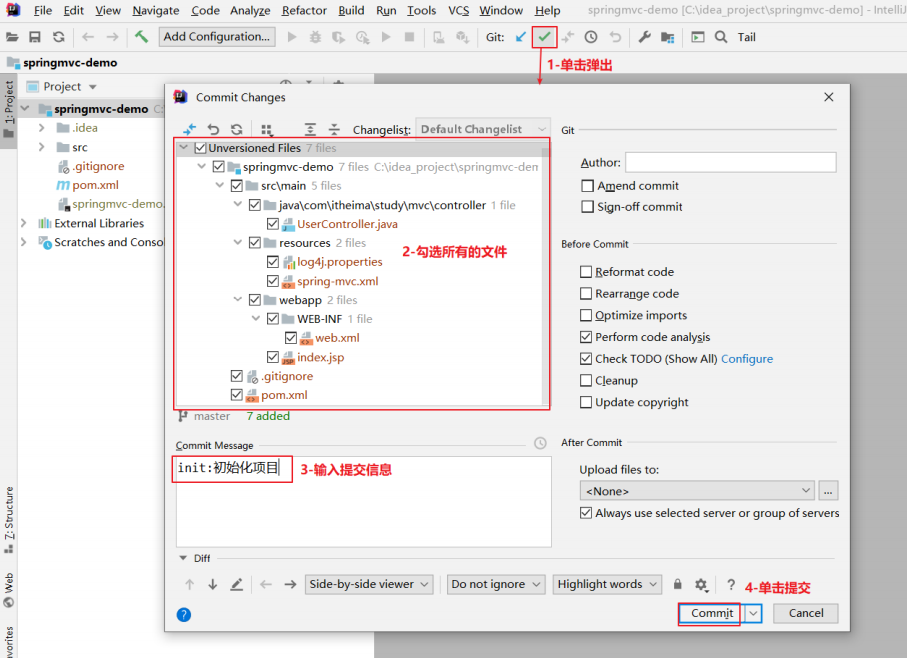Click the Open folder icon in toolbar
907x658 pixels.
(12, 37)
